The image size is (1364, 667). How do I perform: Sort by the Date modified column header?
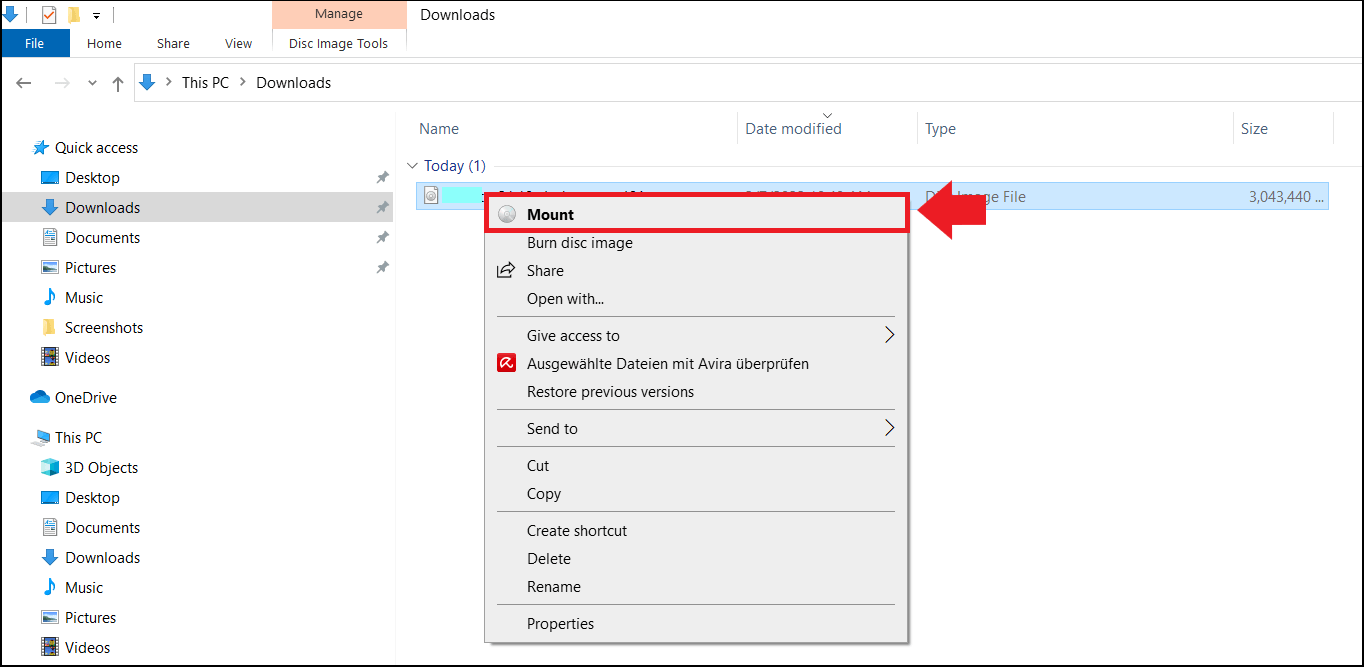(793, 129)
